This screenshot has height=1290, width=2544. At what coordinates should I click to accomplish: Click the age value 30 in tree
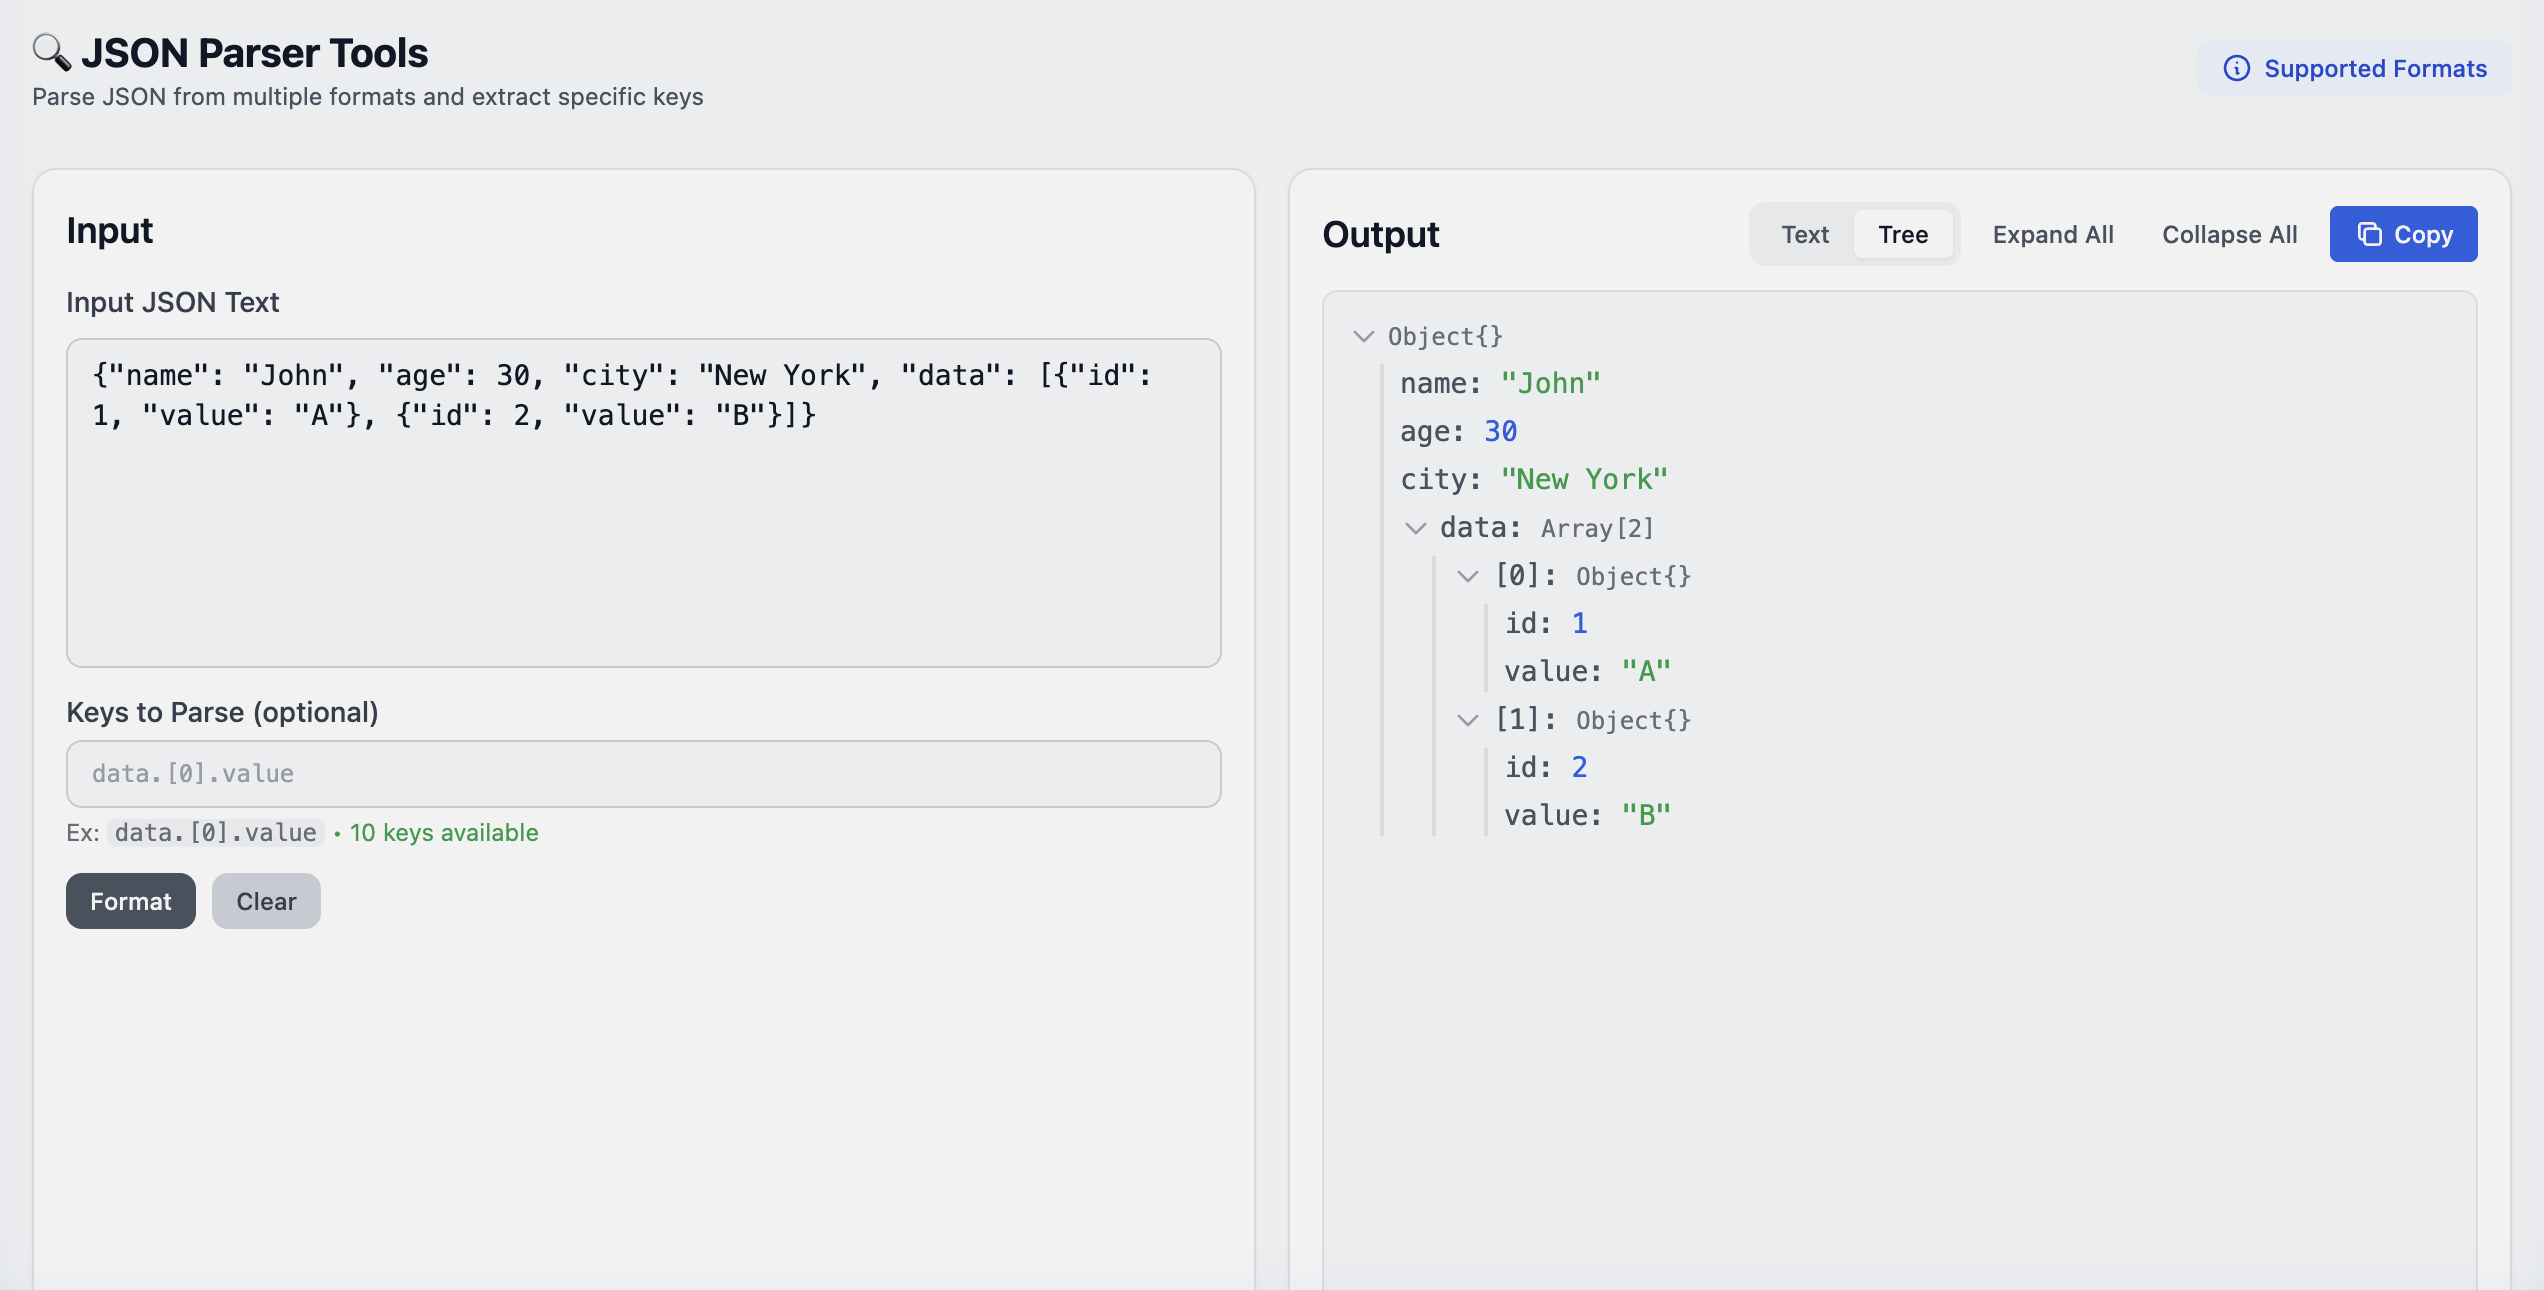(x=1500, y=431)
